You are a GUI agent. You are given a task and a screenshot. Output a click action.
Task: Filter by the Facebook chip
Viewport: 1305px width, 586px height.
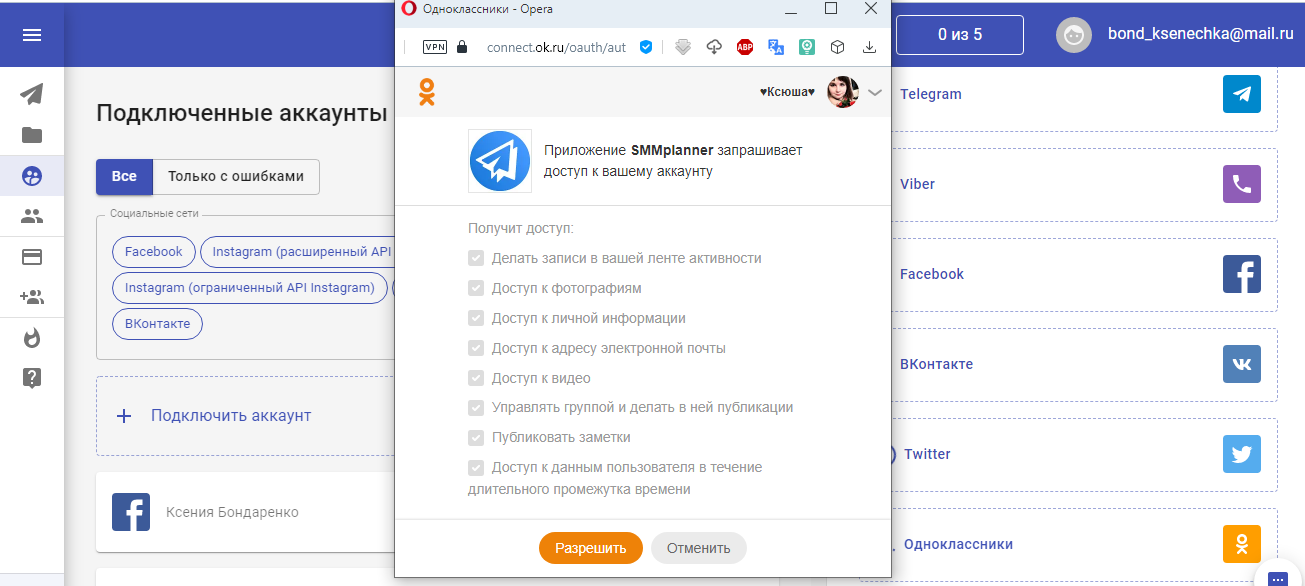154,252
